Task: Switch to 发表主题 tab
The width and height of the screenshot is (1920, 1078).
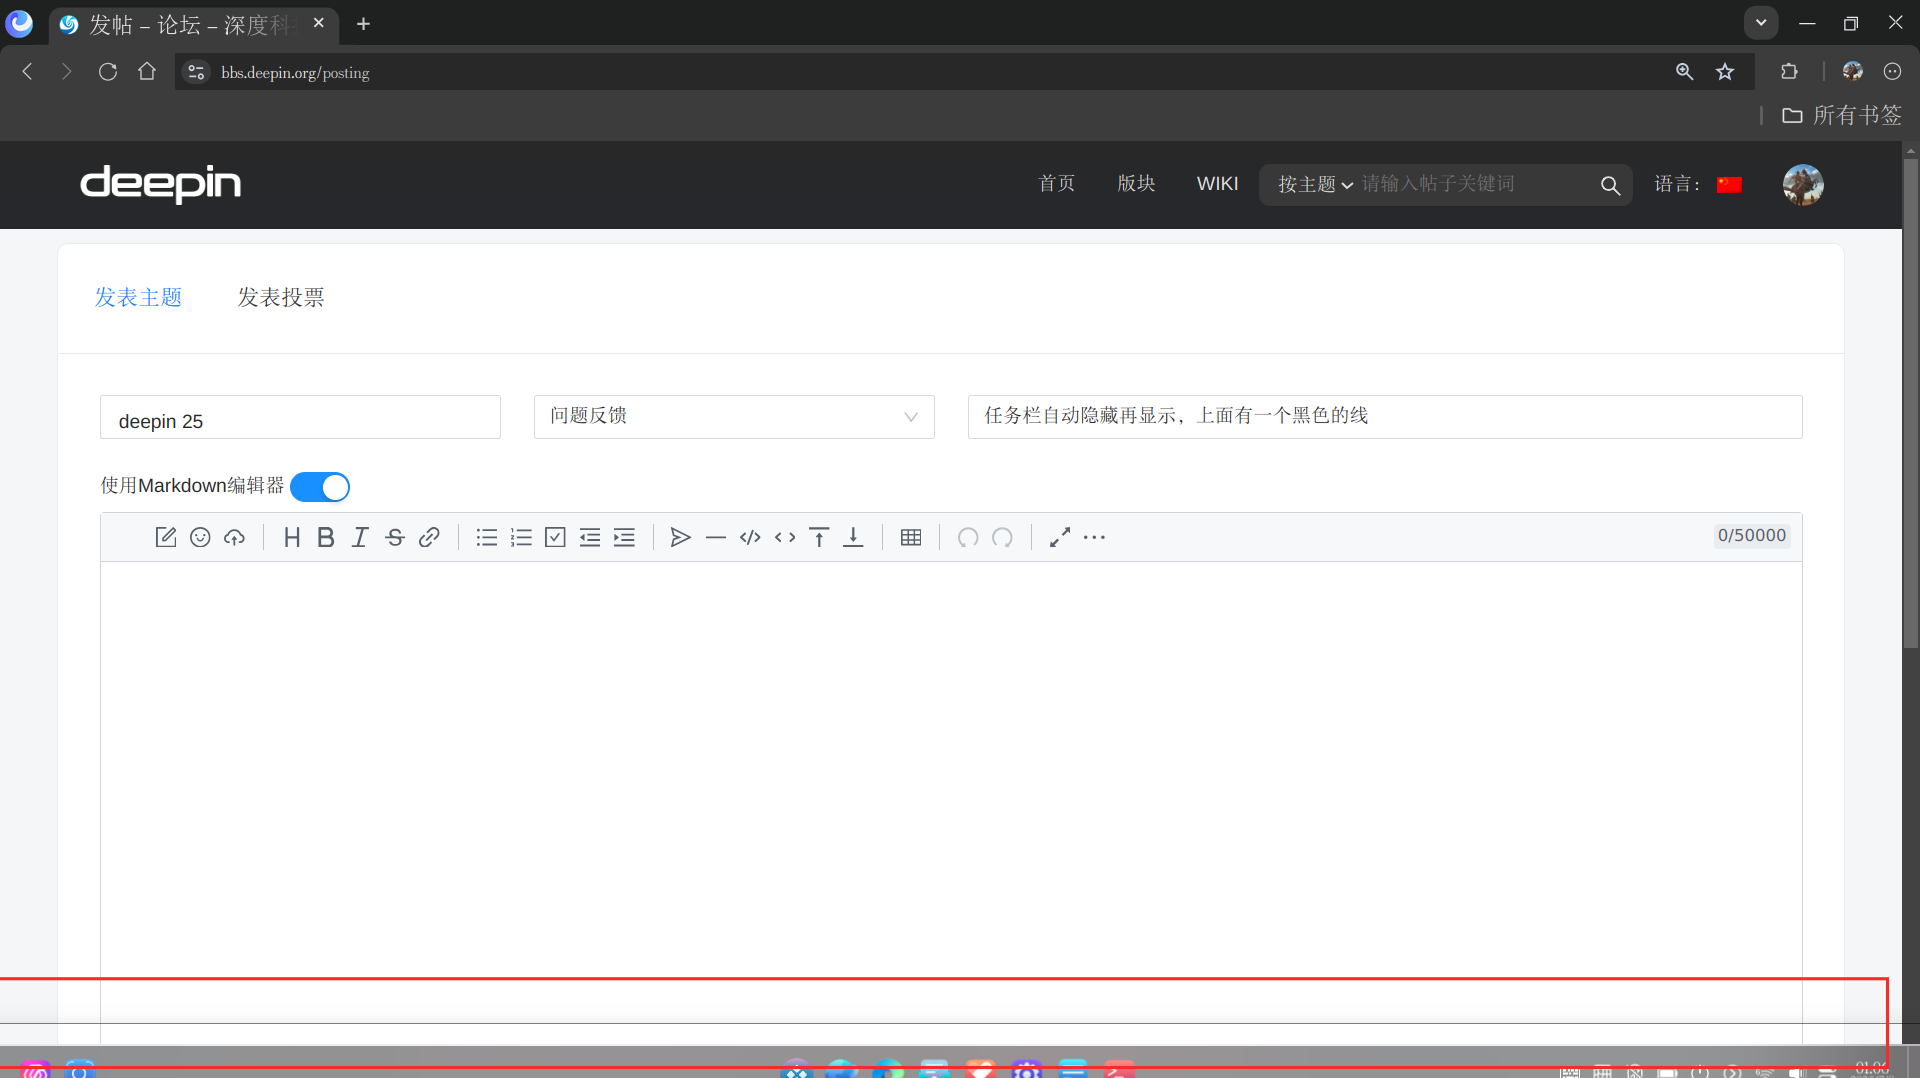Action: point(138,297)
